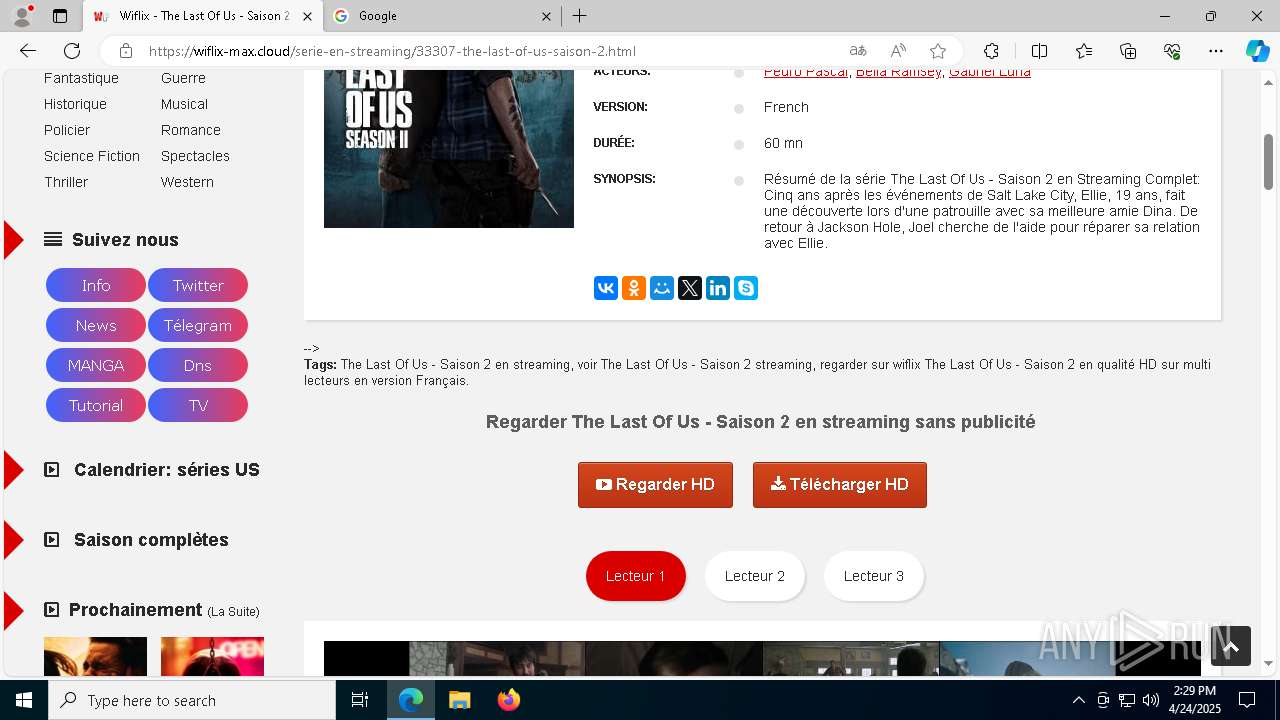Click the browser back arrow
This screenshot has width=1280, height=720.
tap(28, 51)
